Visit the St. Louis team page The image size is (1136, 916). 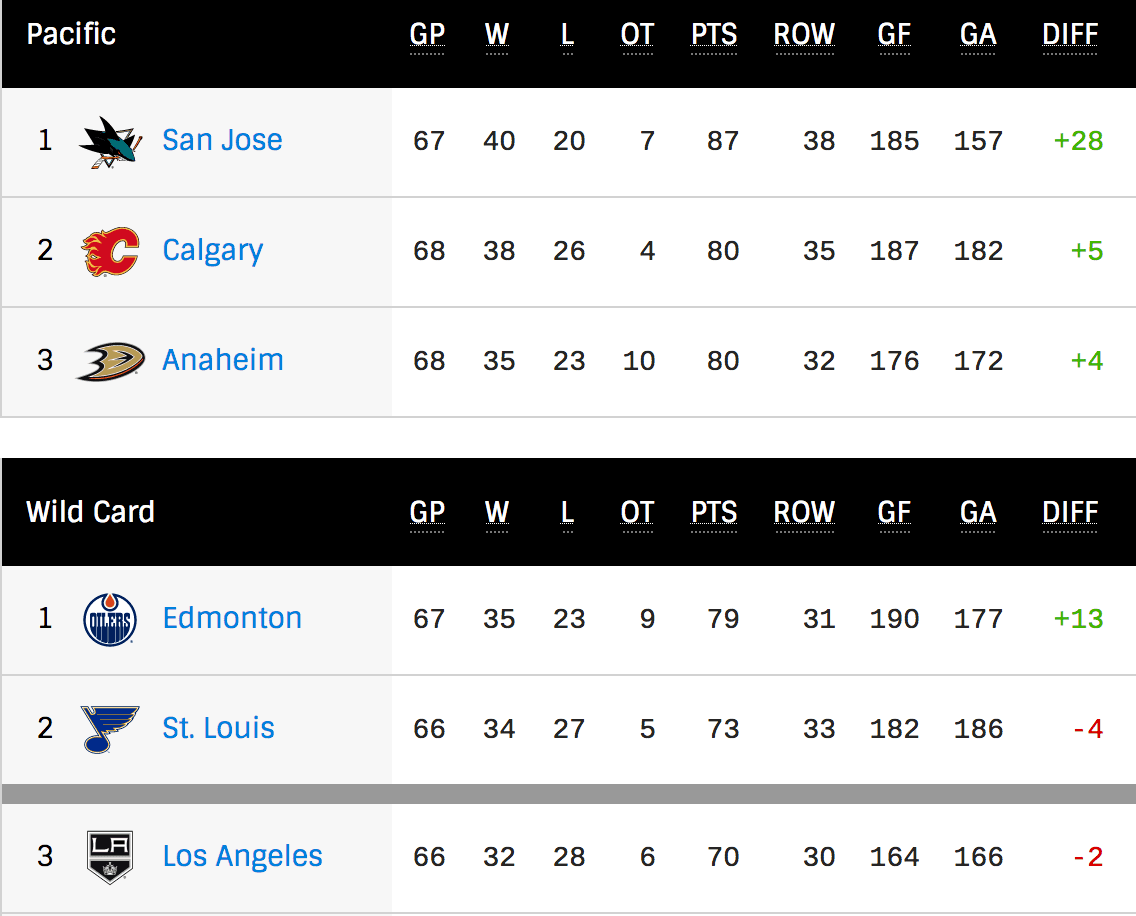click(x=219, y=728)
